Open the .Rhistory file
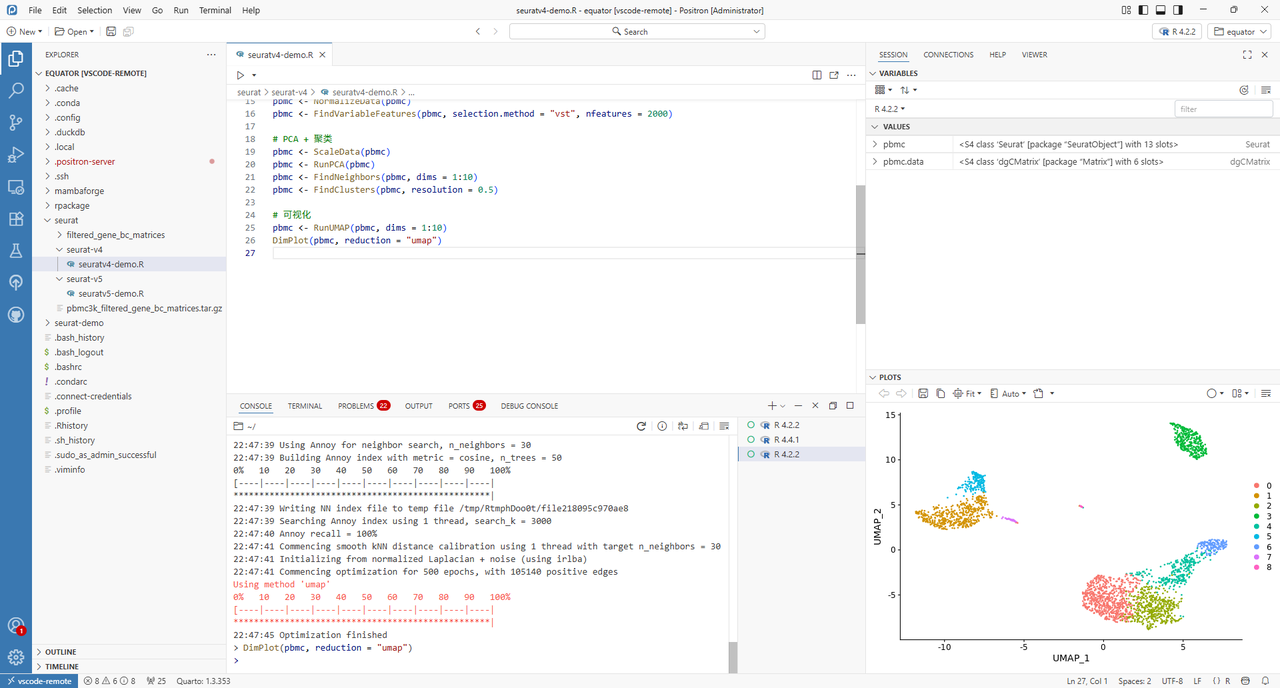Screen dimensions: 1280x688 coord(72,425)
